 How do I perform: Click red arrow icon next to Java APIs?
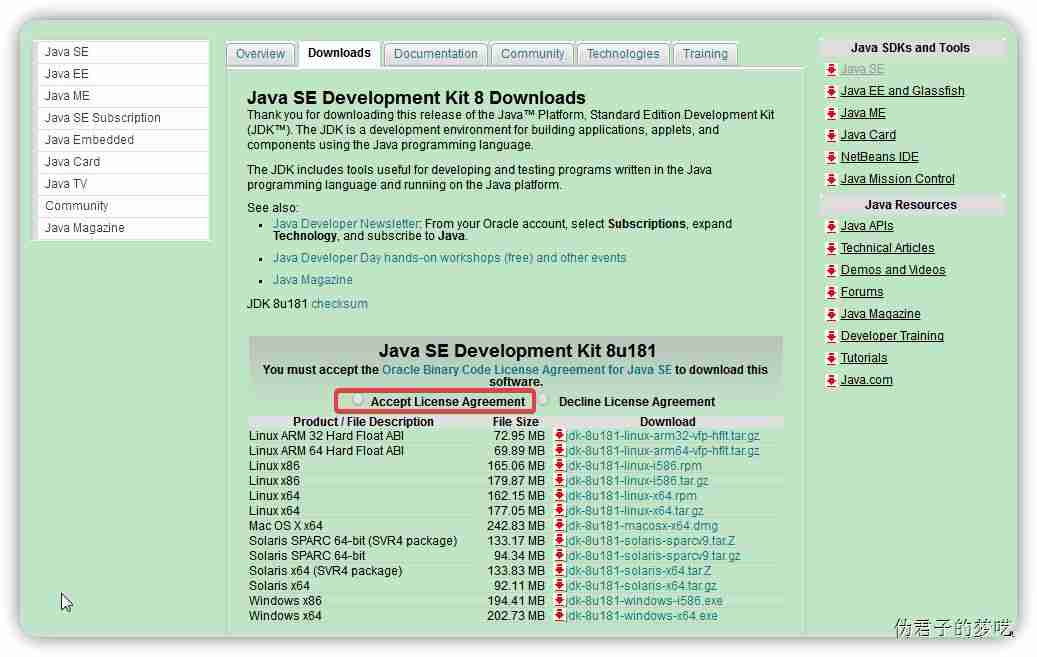click(x=831, y=226)
